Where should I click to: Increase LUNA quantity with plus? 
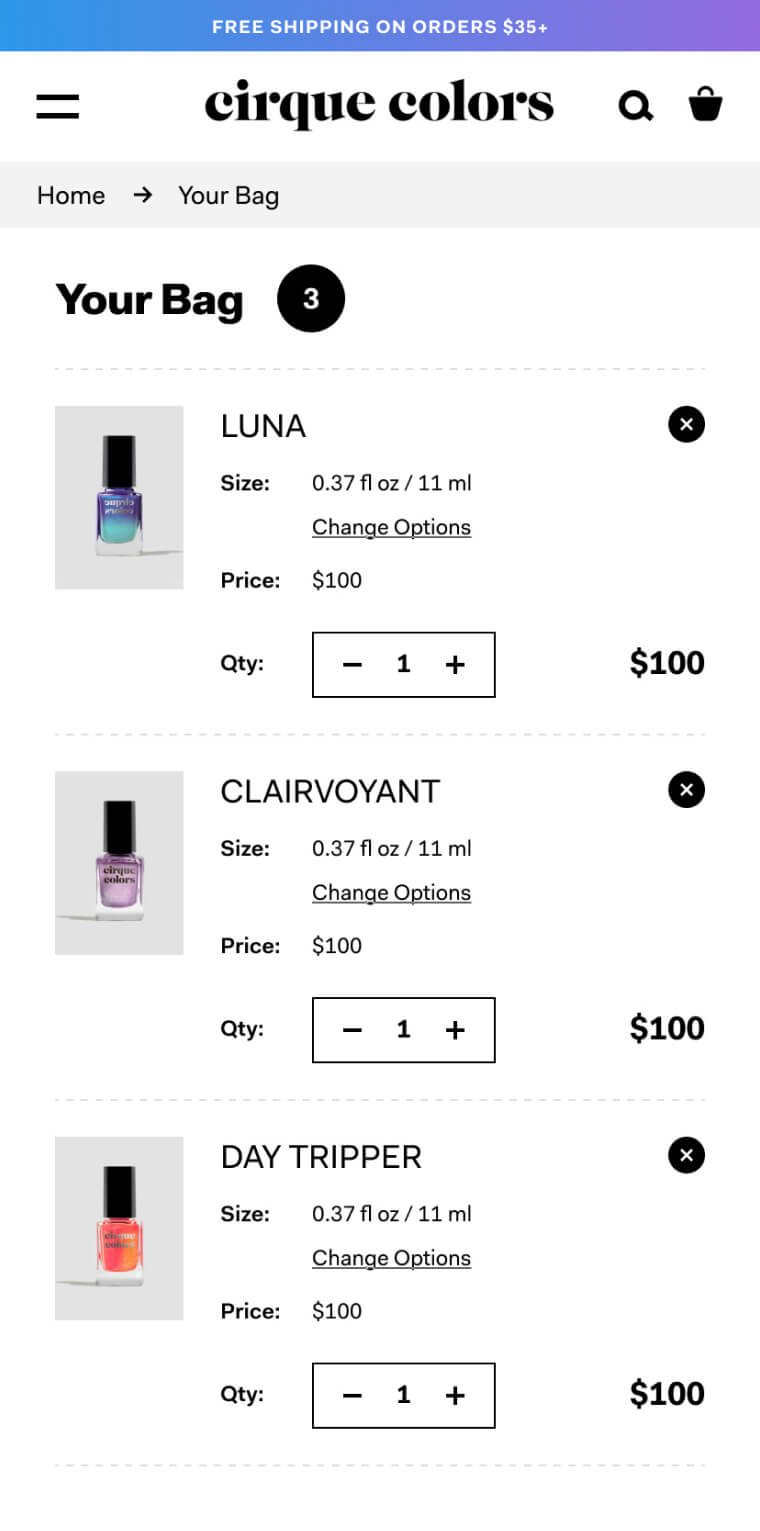(x=455, y=664)
